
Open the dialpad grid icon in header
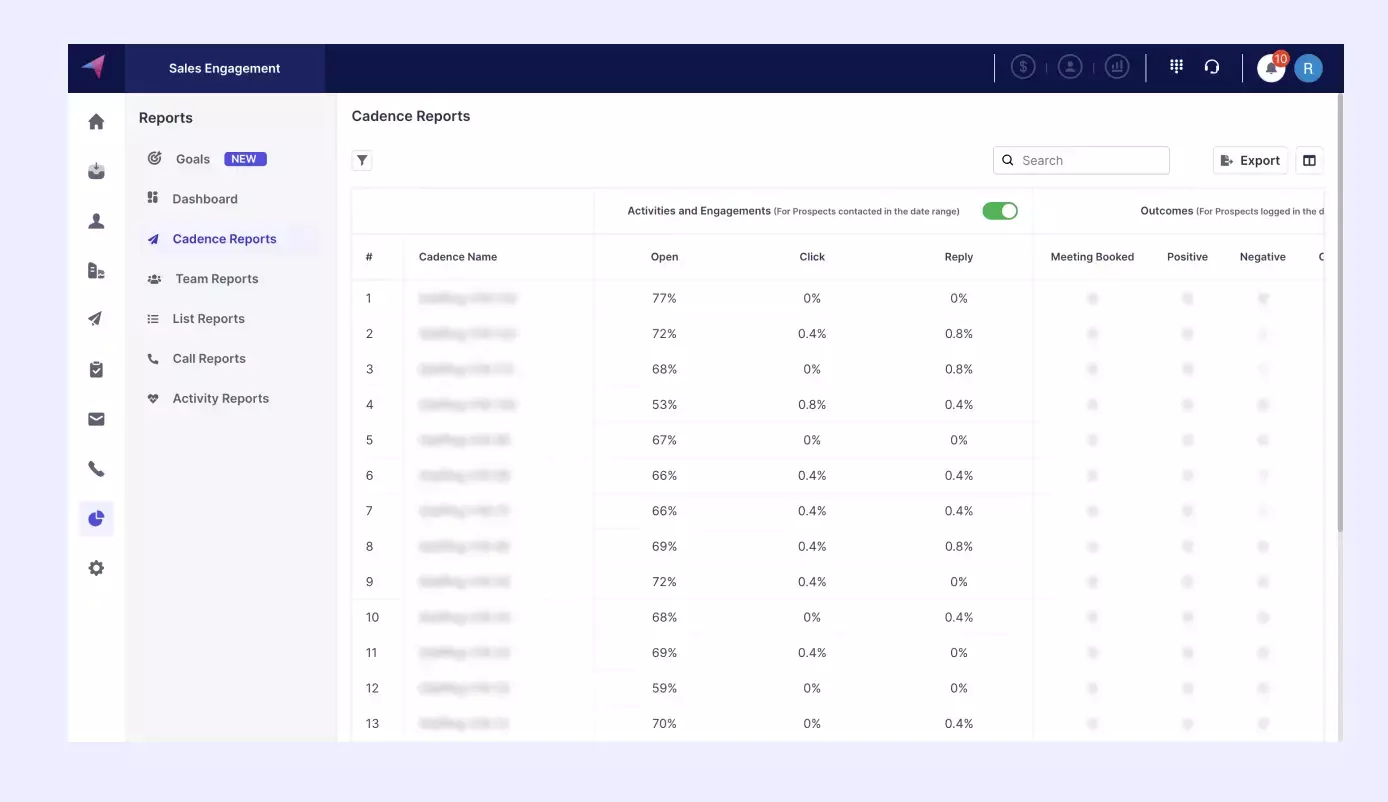pyautogui.click(x=1176, y=67)
